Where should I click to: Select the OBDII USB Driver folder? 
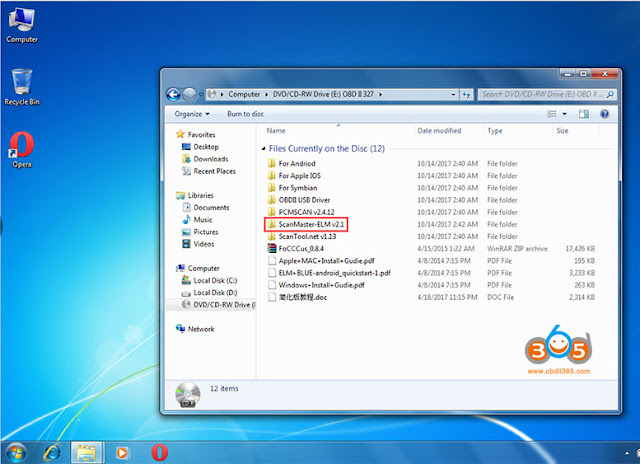(304, 200)
